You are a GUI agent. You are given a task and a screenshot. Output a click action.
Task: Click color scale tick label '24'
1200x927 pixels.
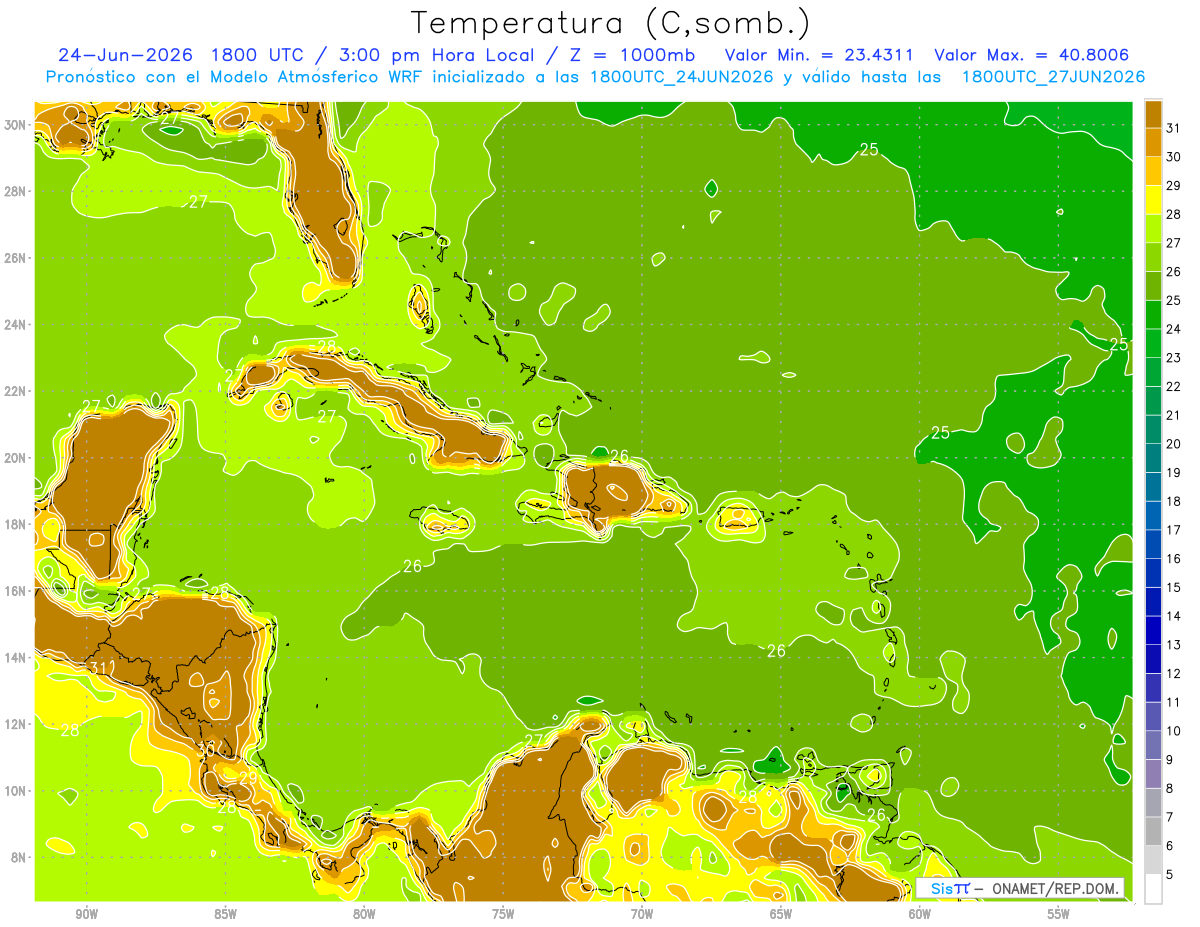pos(1174,329)
